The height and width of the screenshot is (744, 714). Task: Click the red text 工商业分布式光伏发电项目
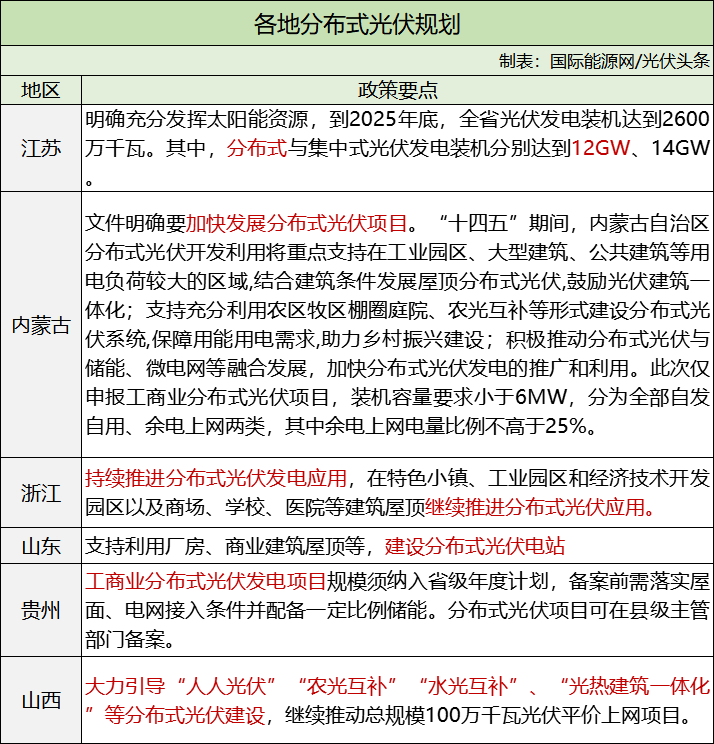tap(205, 581)
